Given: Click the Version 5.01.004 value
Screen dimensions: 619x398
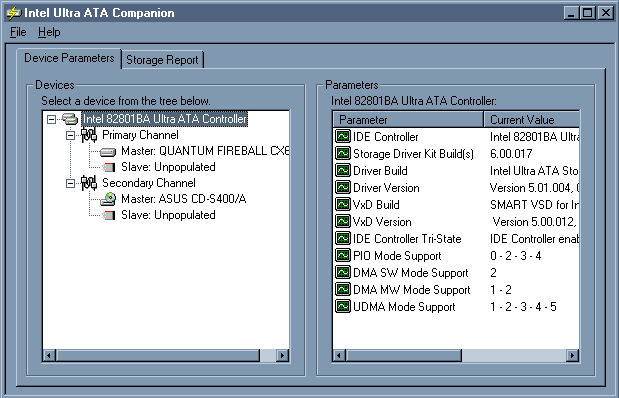Looking at the screenshot, I should pyautogui.click(x=534, y=188).
